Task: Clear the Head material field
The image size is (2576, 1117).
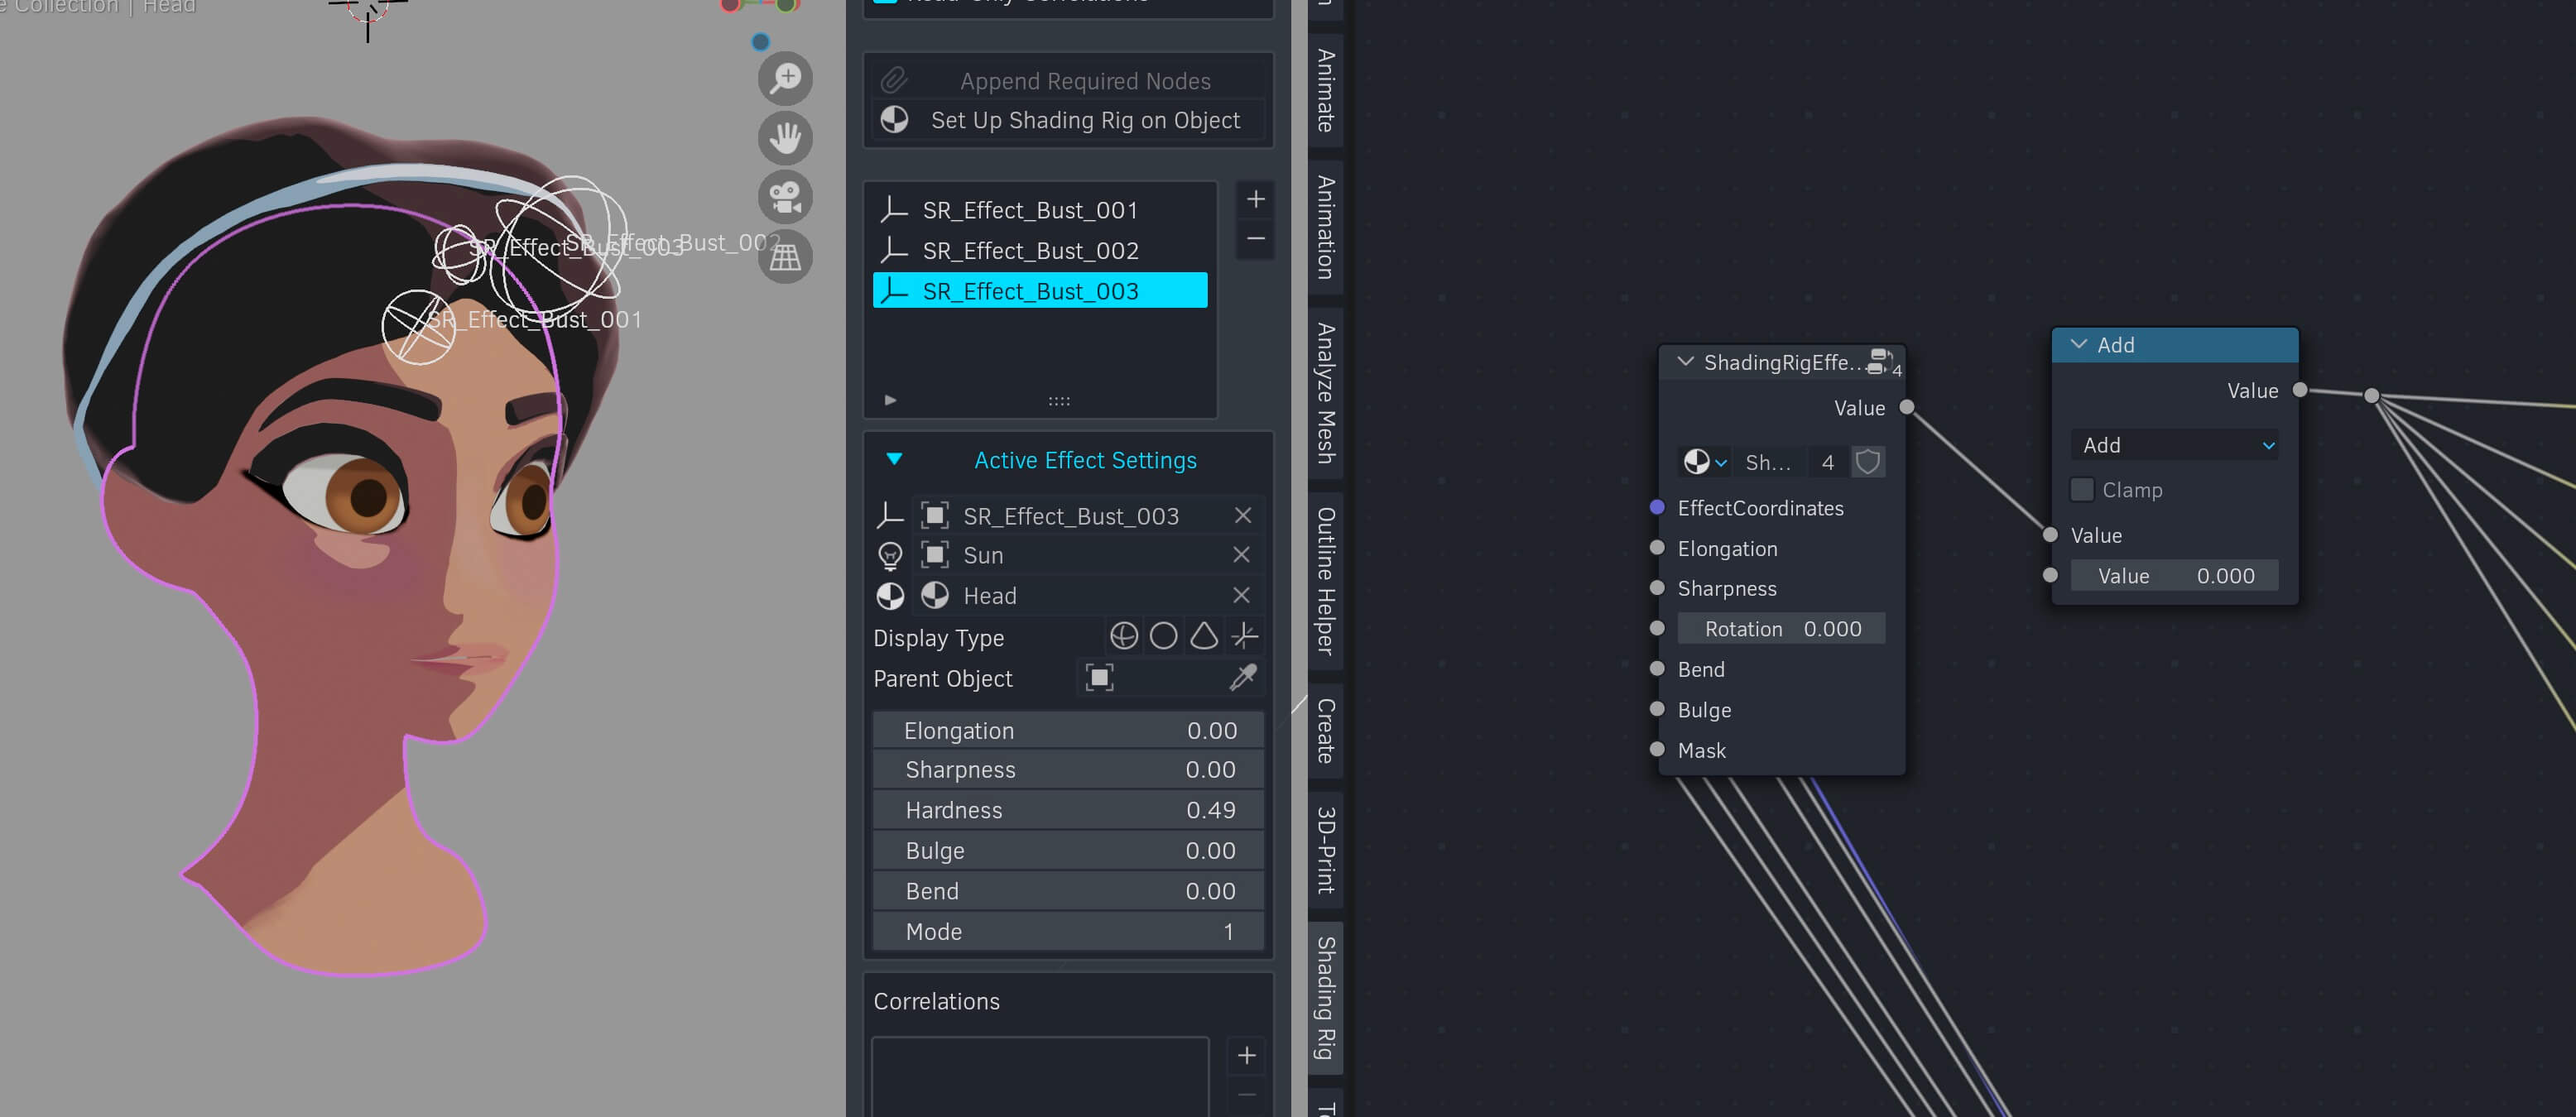Action: coord(1242,595)
